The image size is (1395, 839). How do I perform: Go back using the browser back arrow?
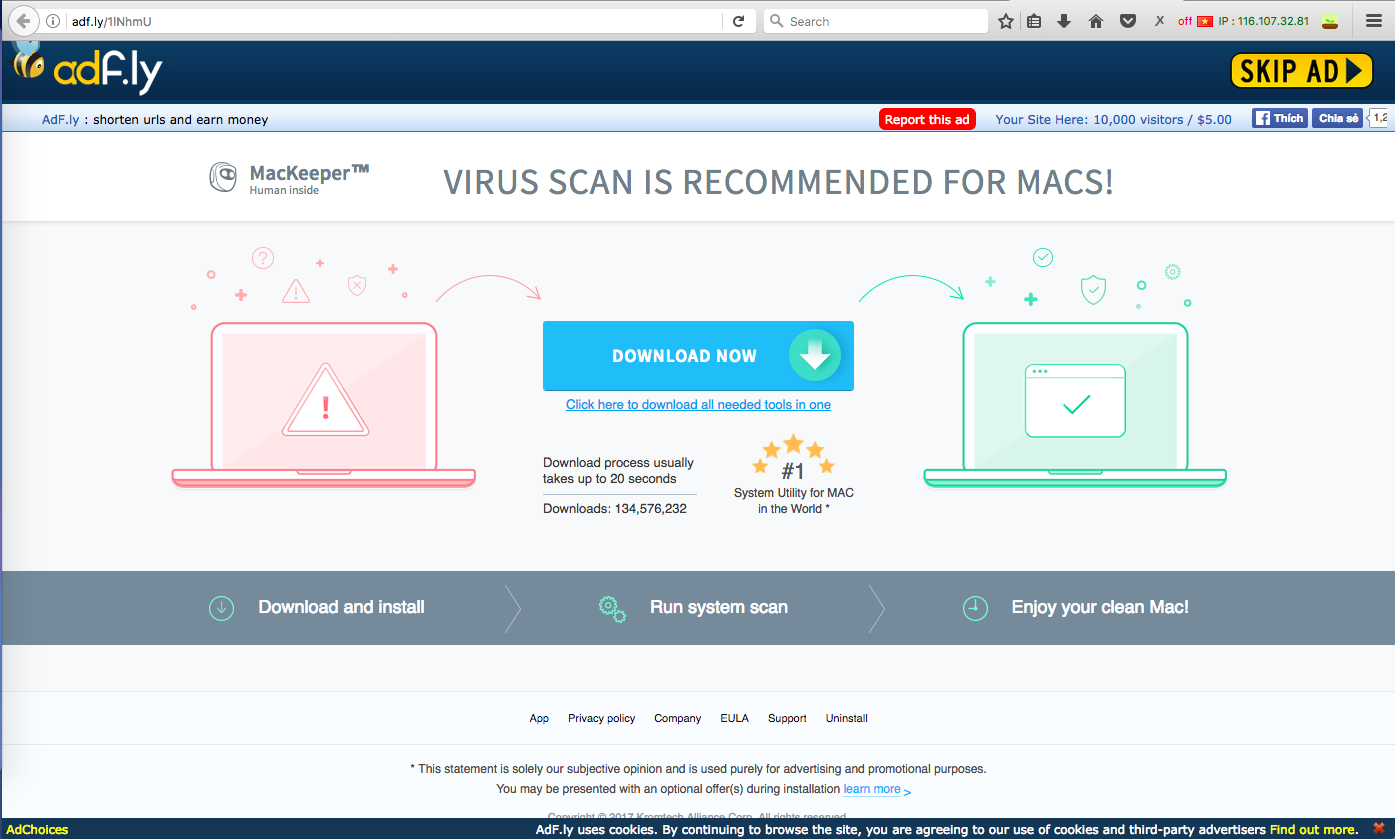(x=22, y=21)
